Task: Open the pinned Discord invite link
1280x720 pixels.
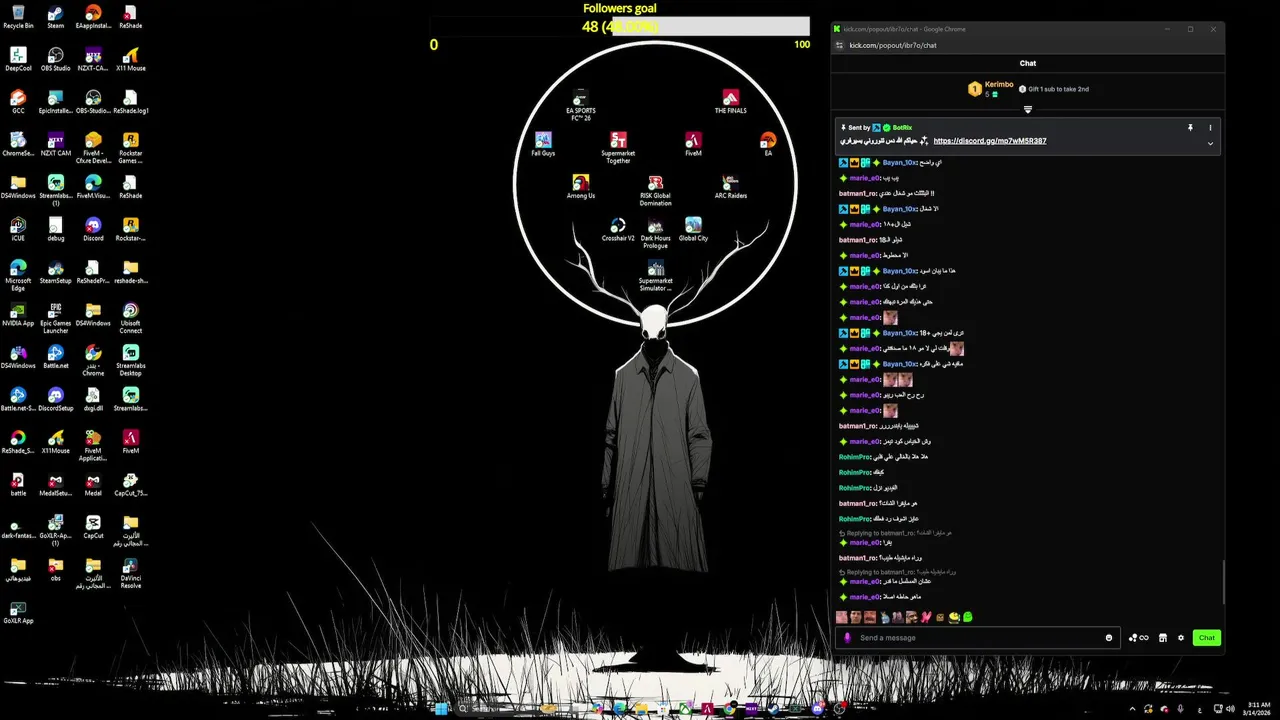Action: (x=990, y=141)
